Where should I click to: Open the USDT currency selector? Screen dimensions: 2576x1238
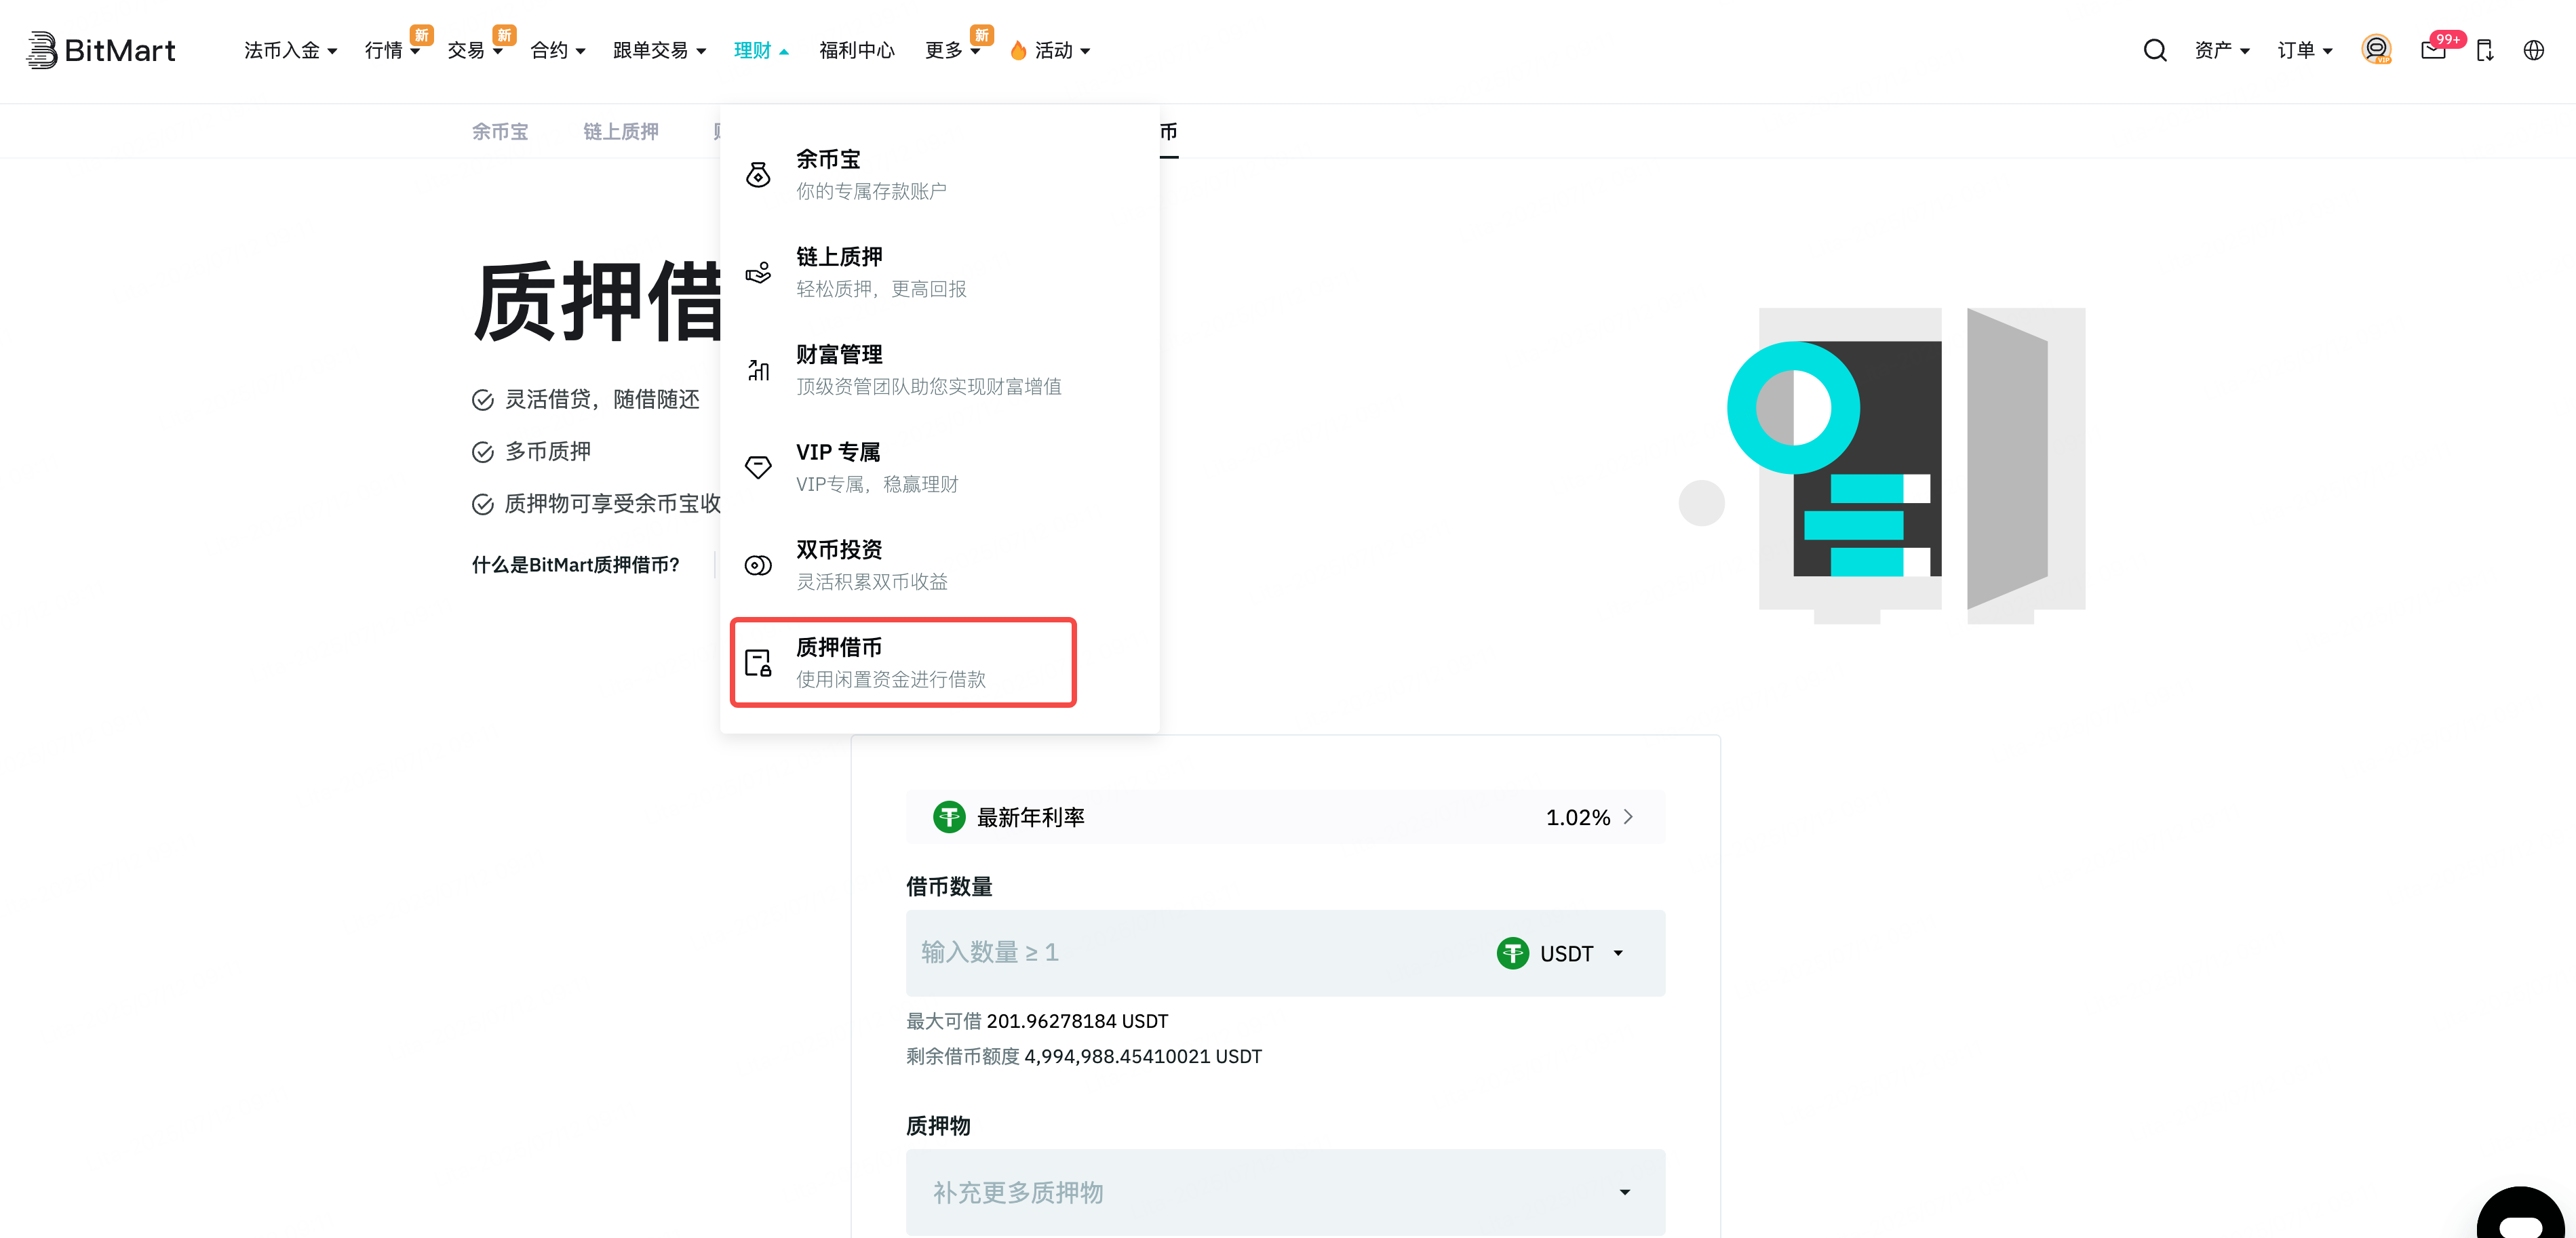(1560, 953)
